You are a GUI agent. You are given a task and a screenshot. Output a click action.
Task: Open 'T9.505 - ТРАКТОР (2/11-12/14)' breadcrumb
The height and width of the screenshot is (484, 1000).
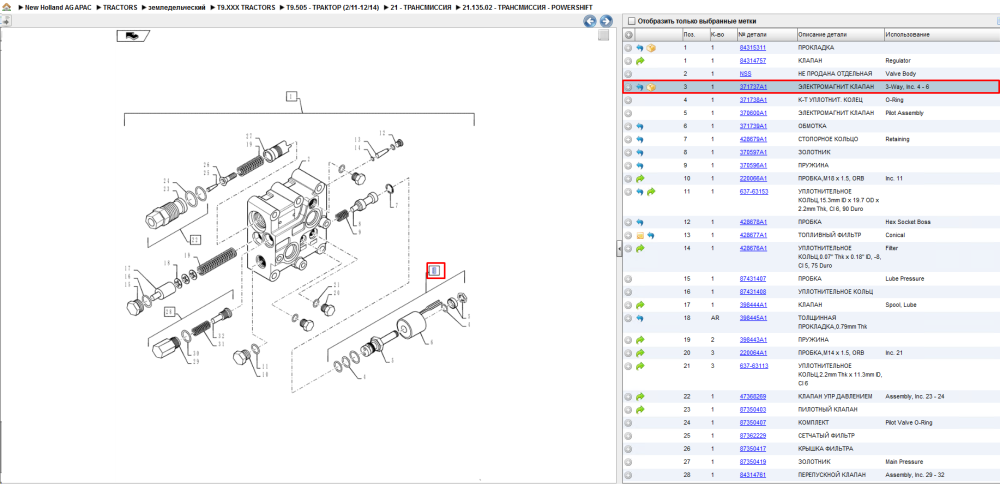click(x=330, y=7)
